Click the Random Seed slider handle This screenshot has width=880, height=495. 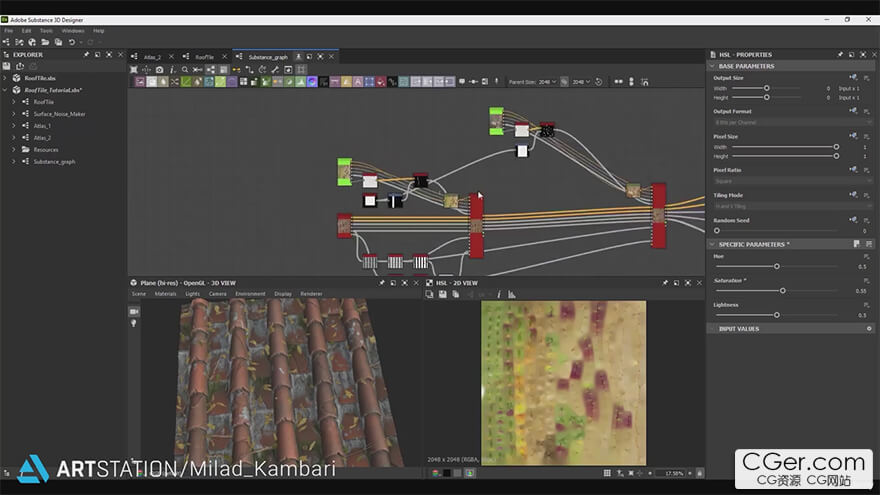pos(717,231)
